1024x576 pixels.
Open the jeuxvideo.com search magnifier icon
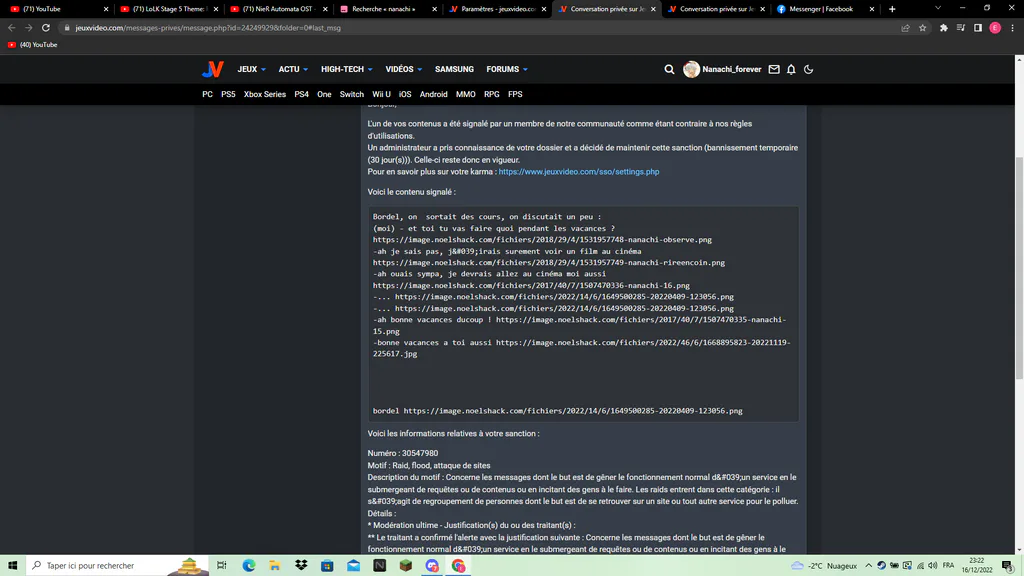coord(669,69)
